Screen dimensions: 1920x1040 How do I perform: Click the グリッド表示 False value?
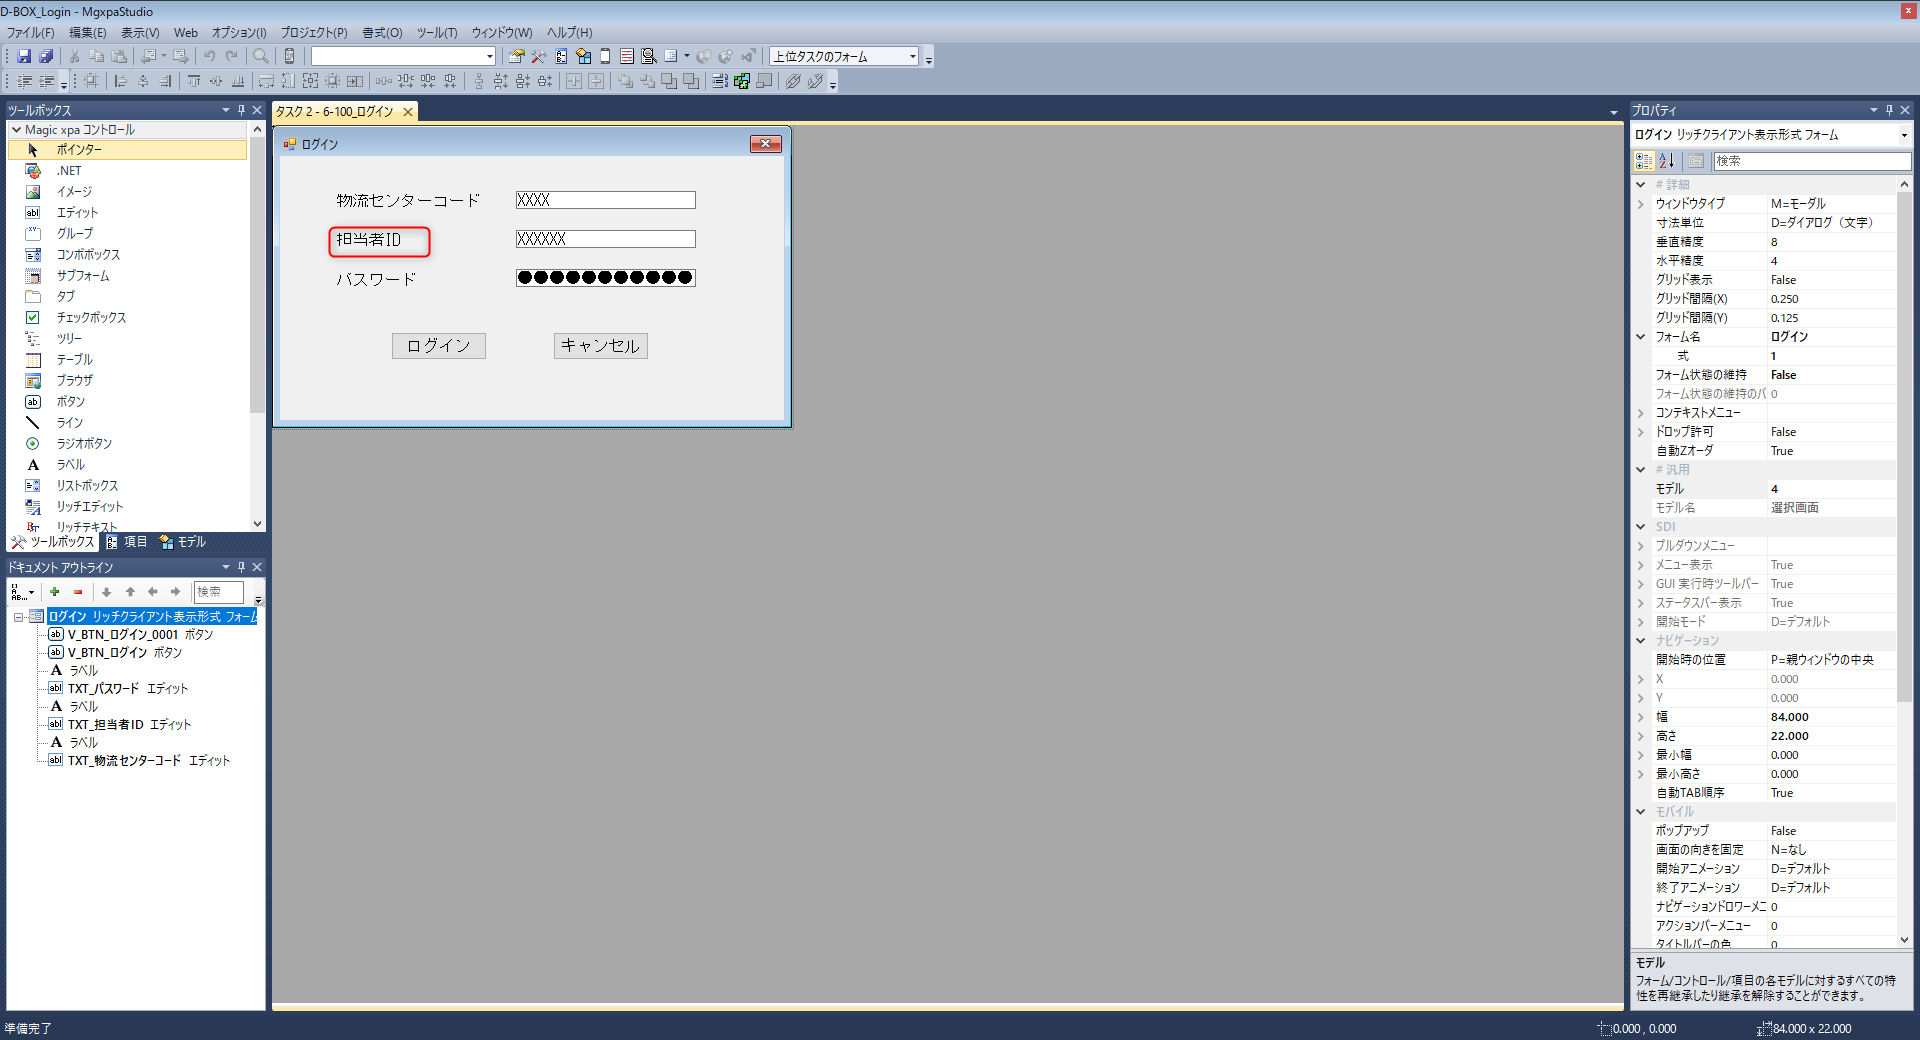pos(1783,280)
